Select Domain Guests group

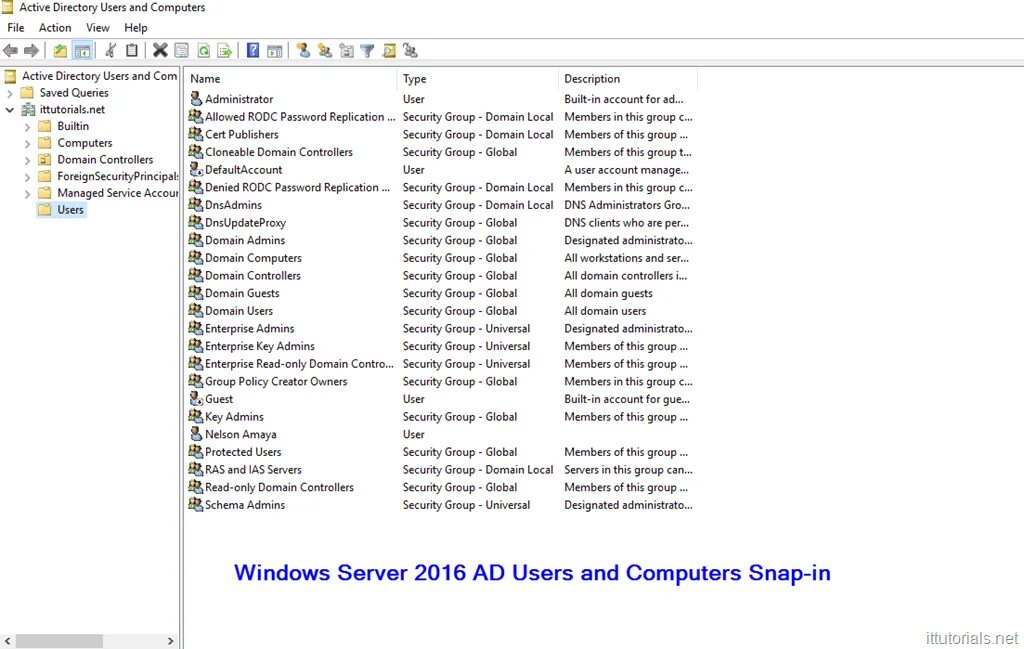click(x=242, y=293)
